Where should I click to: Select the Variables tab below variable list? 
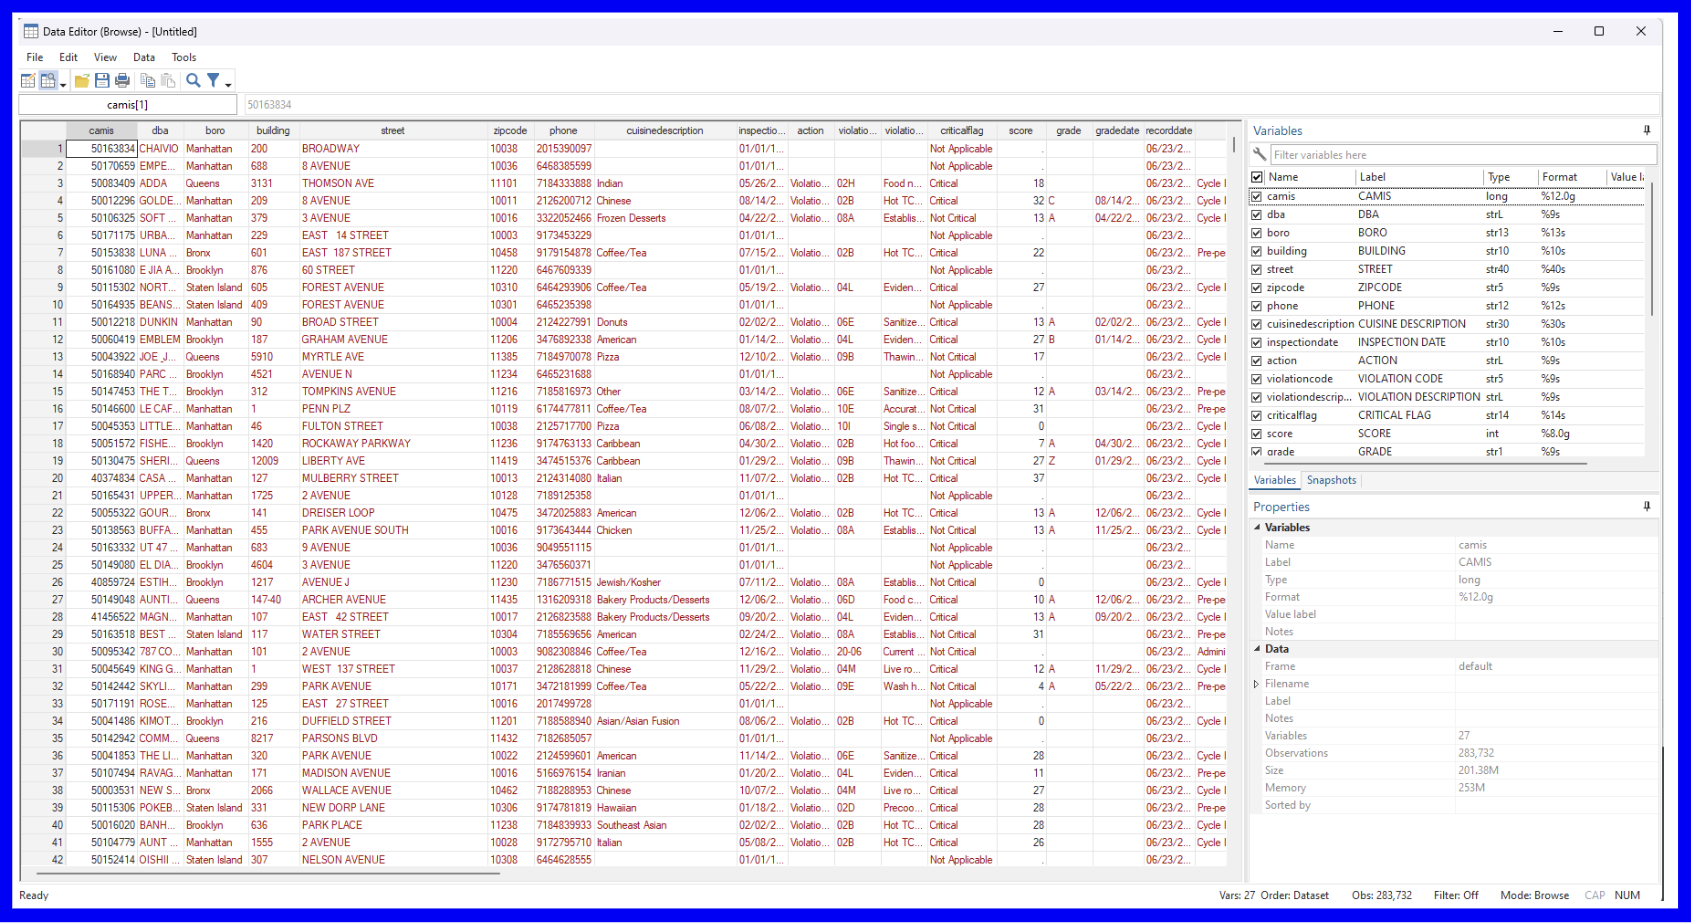[x=1275, y=480]
